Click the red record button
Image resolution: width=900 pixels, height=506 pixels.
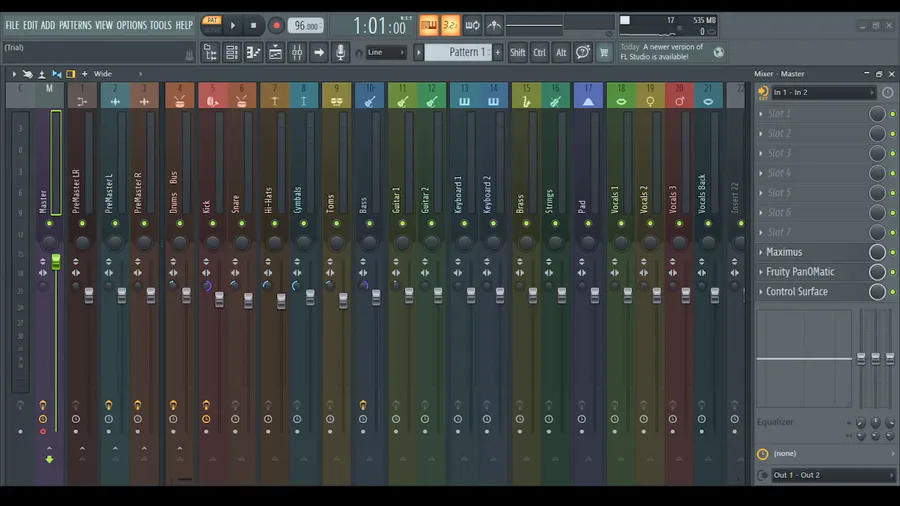point(276,25)
